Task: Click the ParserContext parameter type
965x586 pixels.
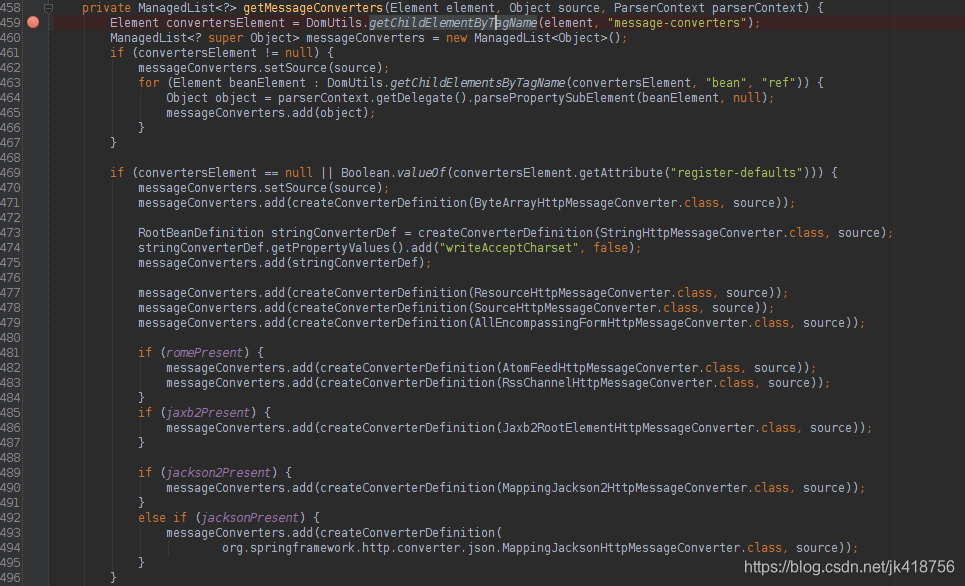Action: [660, 8]
